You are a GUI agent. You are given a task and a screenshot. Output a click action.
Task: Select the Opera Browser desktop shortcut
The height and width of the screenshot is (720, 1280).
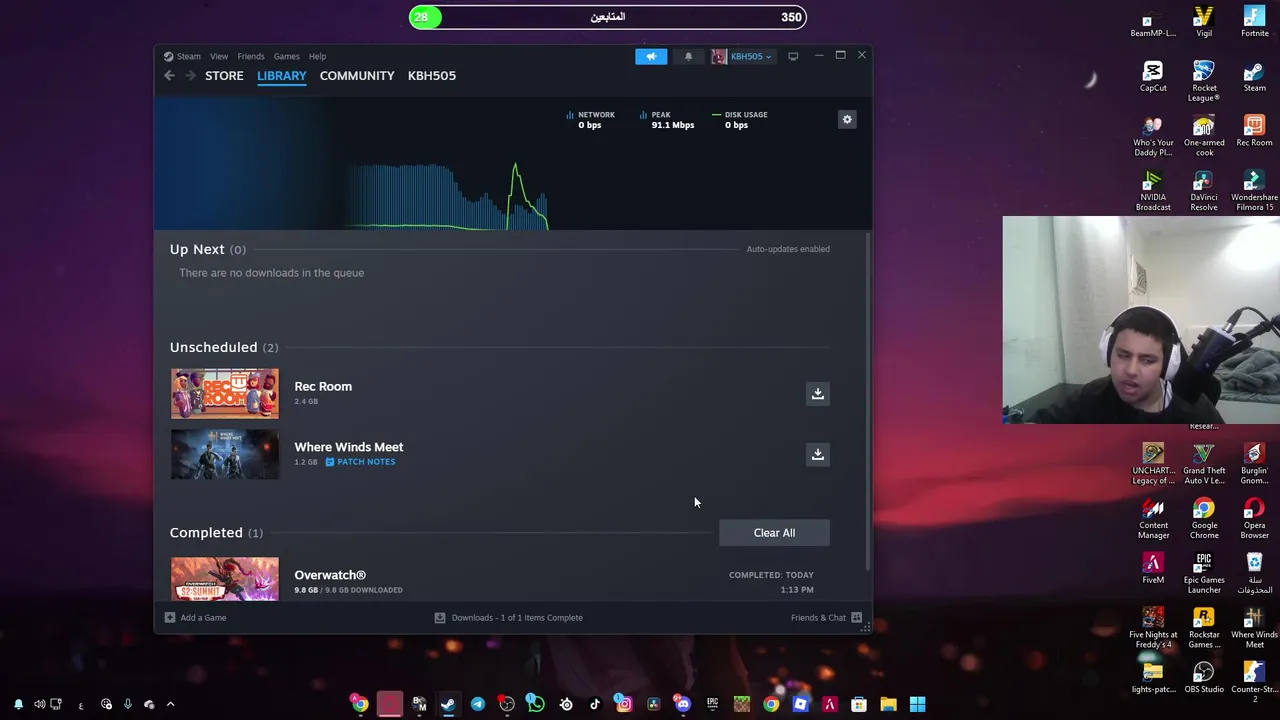tap(1254, 518)
